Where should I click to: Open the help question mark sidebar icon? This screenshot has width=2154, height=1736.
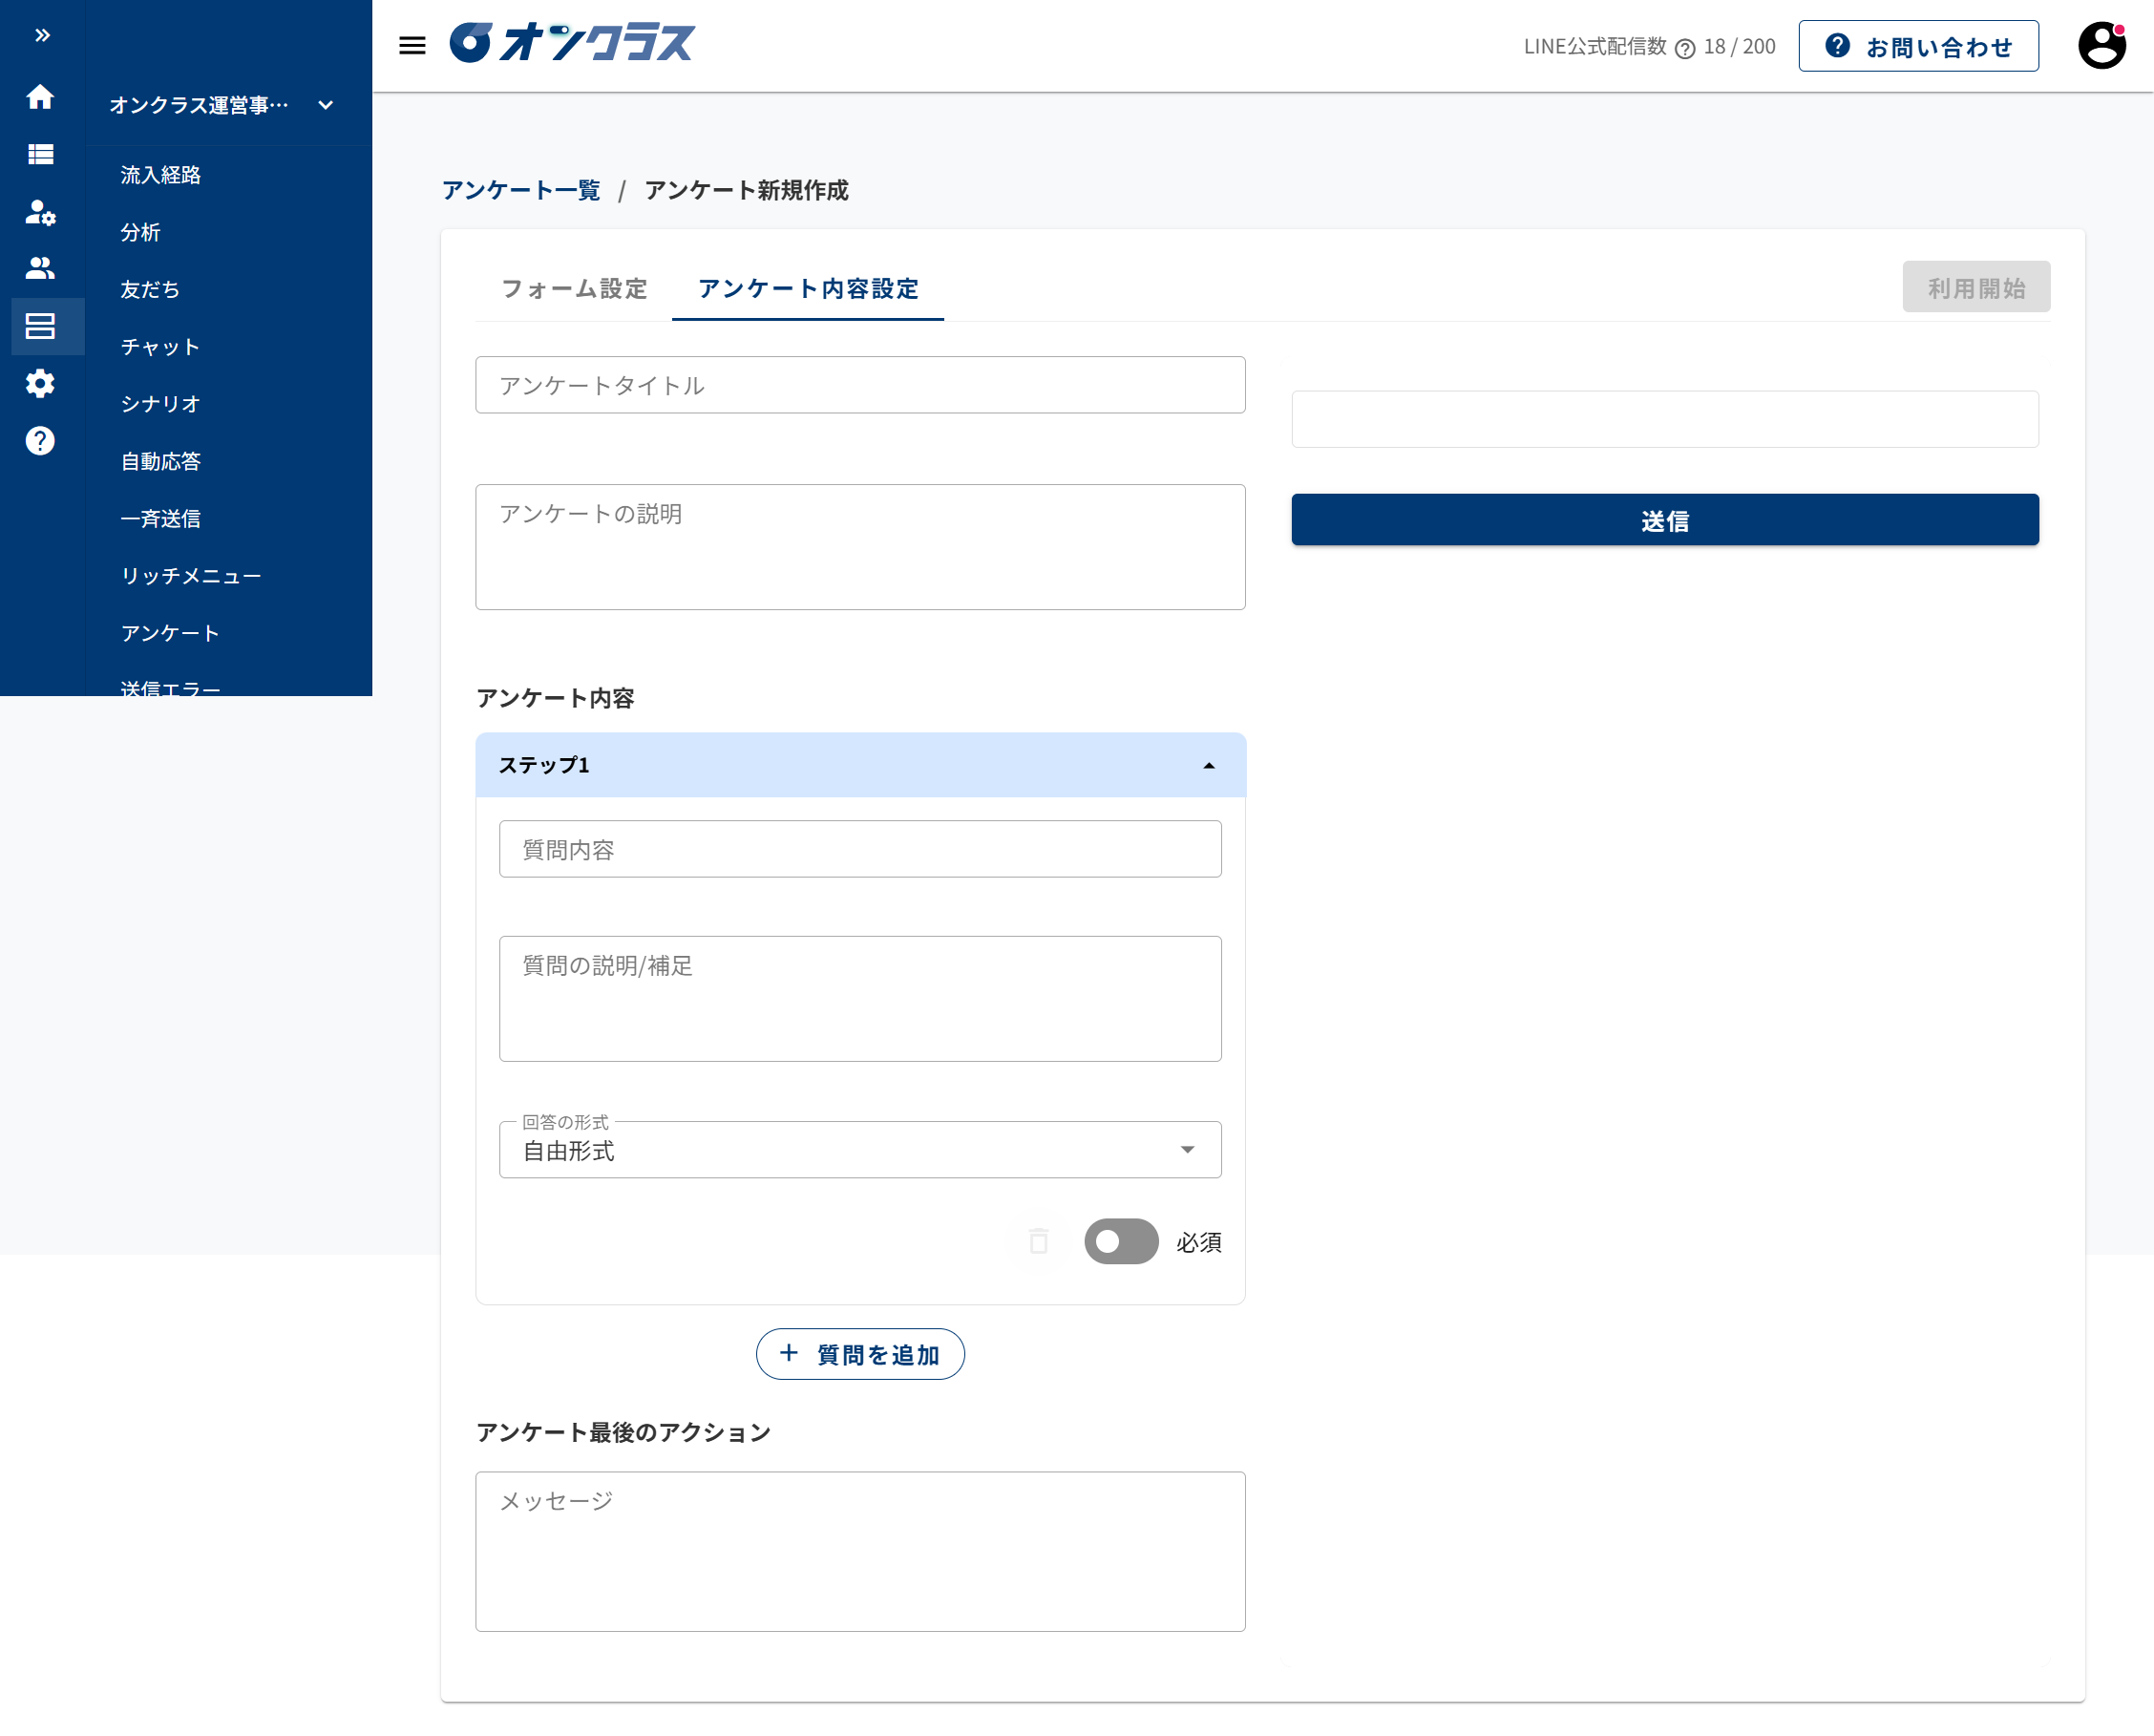point(40,441)
